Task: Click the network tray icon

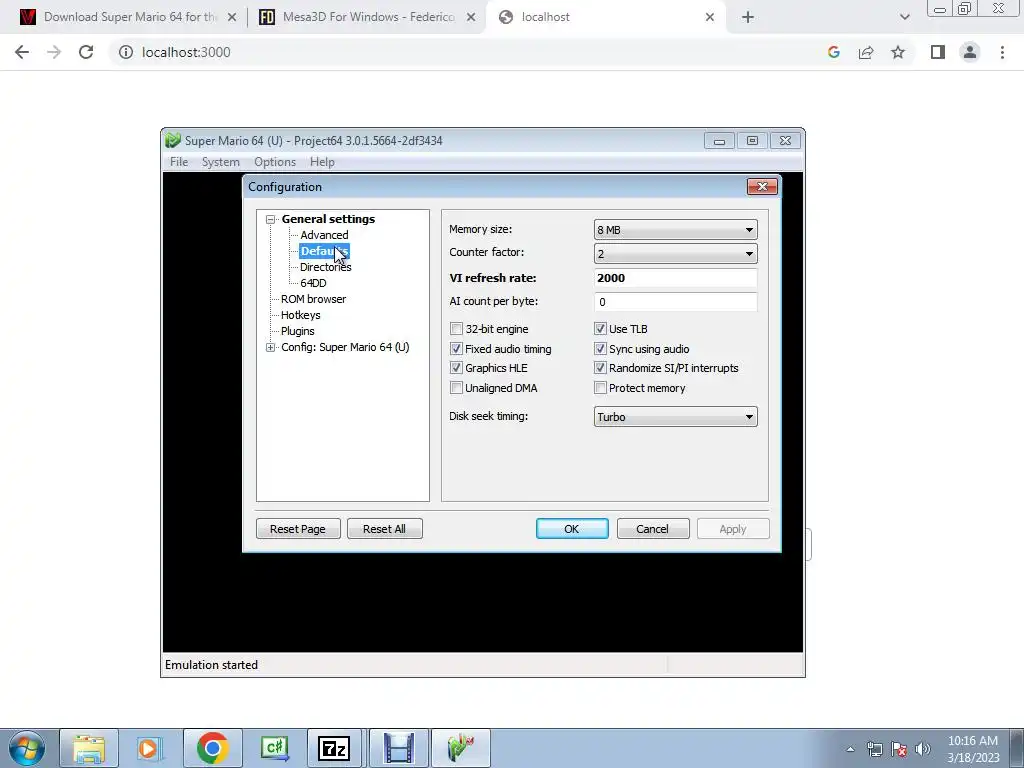Action: 874,749
